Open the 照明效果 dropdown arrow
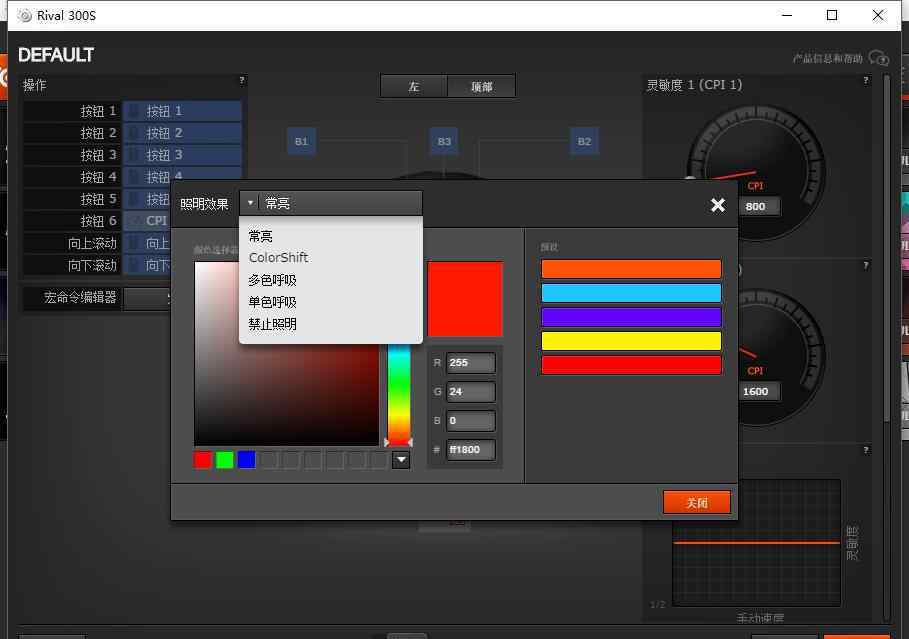The height and width of the screenshot is (639, 909). 250,203
